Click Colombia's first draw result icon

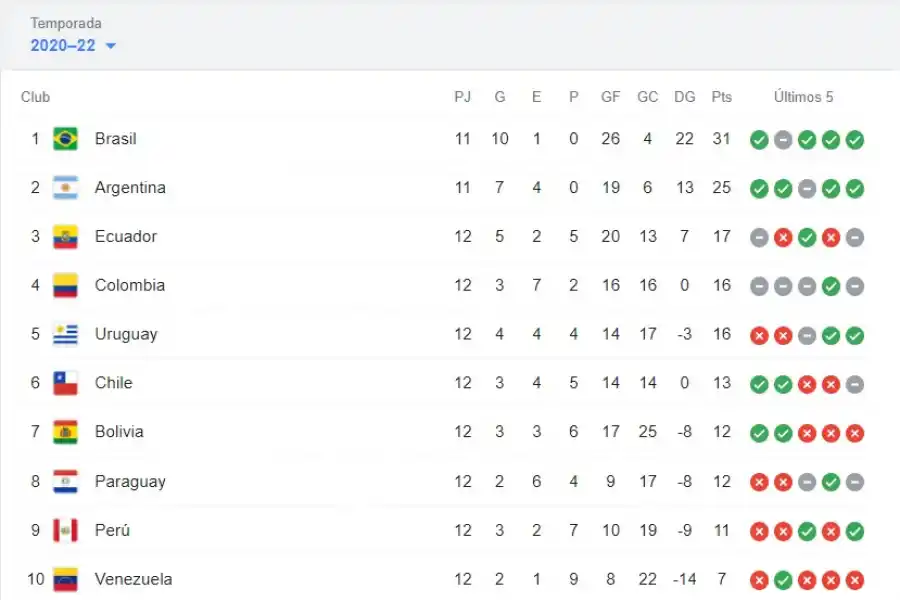759,286
